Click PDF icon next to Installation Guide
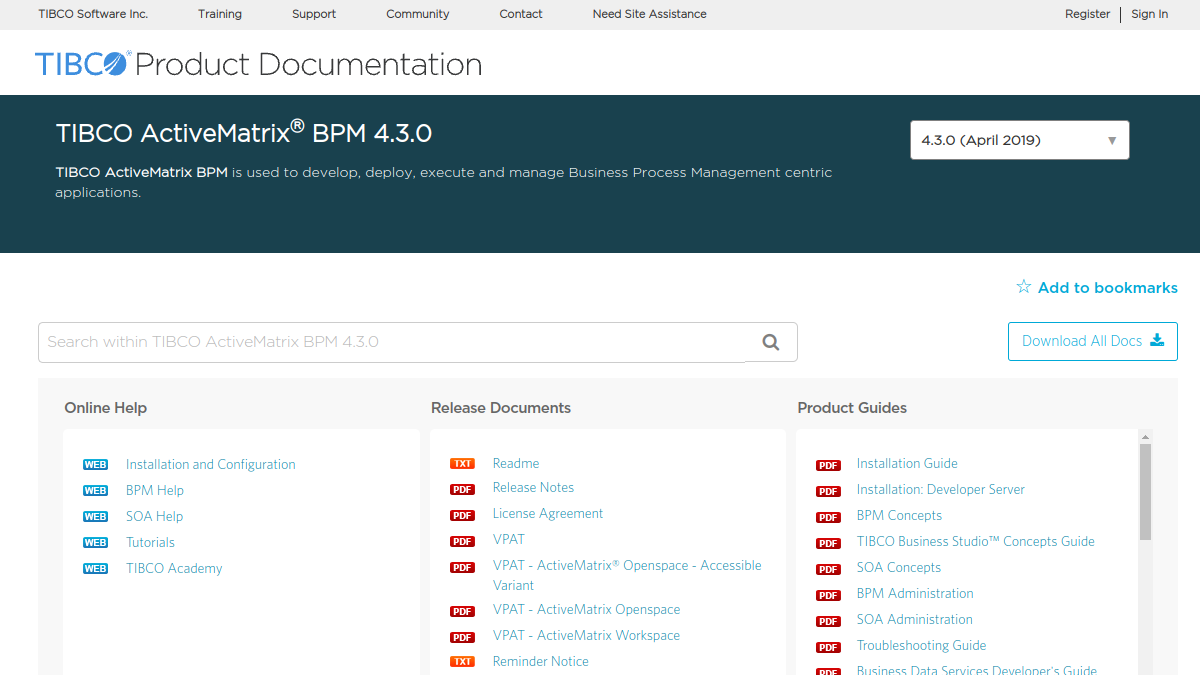This screenshot has width=1200, height=675. click(828, 466)
